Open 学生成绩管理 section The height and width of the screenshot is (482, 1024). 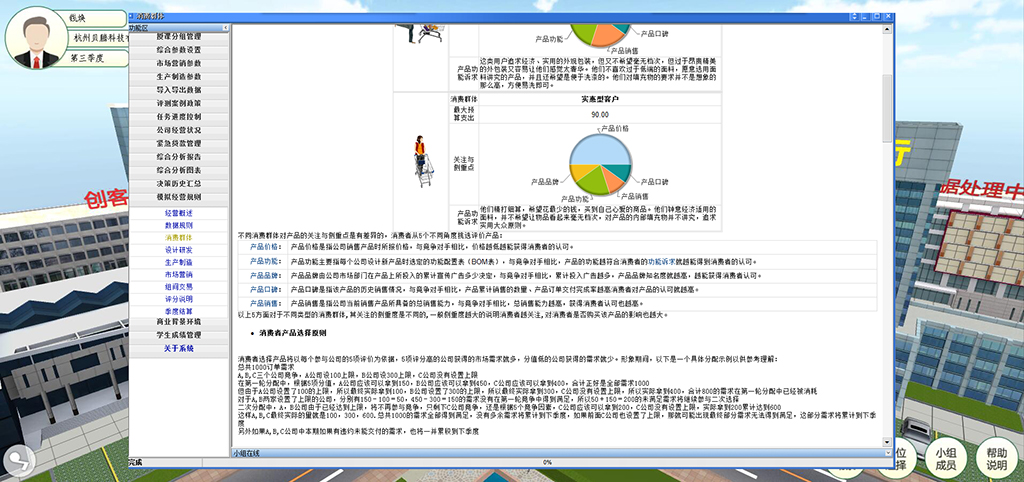click(x=179, y=335)
